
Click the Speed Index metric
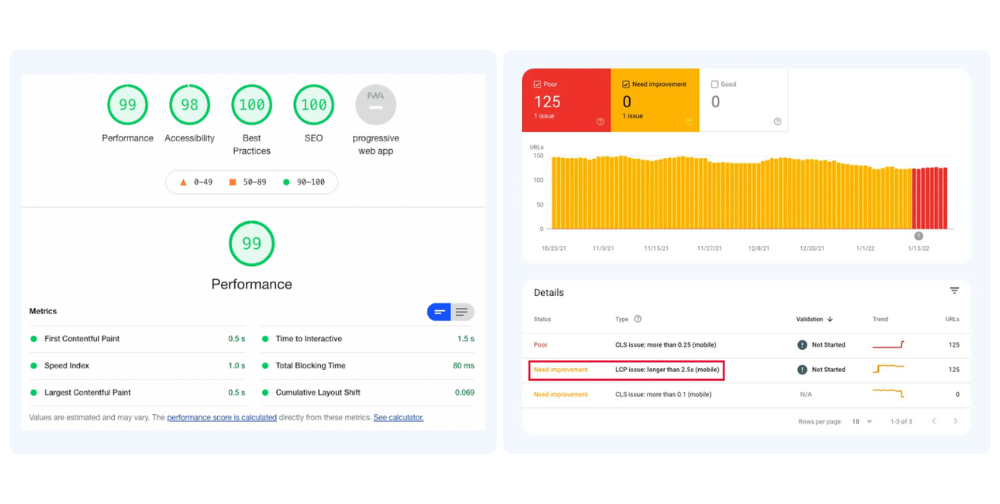coord(137,366)
